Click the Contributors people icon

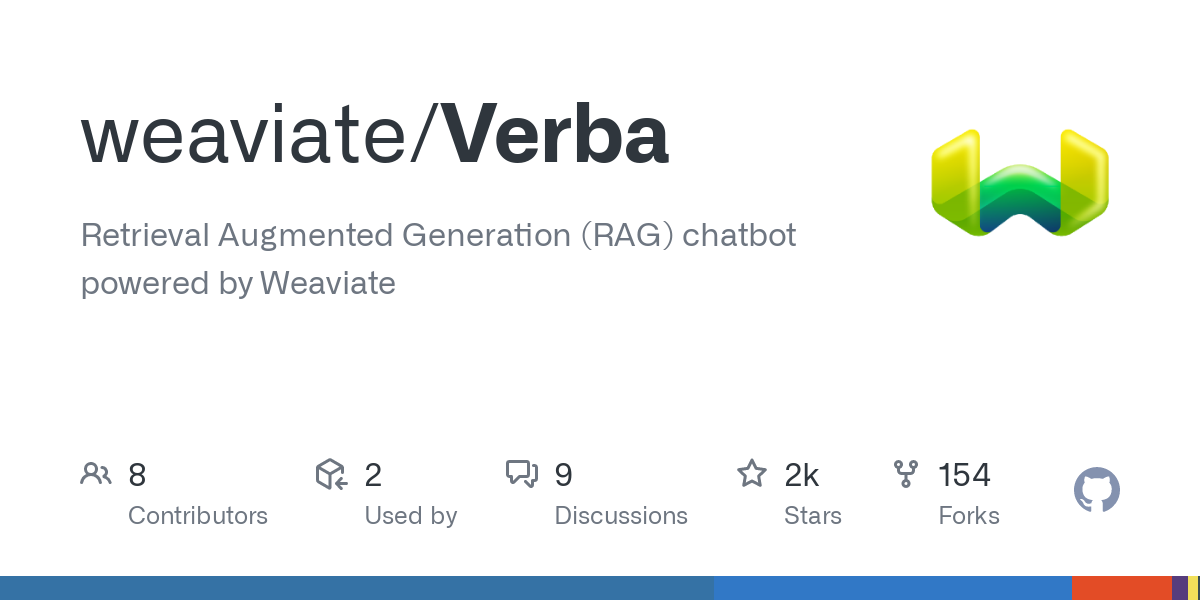pyautogui.click(x=96, y=474)
